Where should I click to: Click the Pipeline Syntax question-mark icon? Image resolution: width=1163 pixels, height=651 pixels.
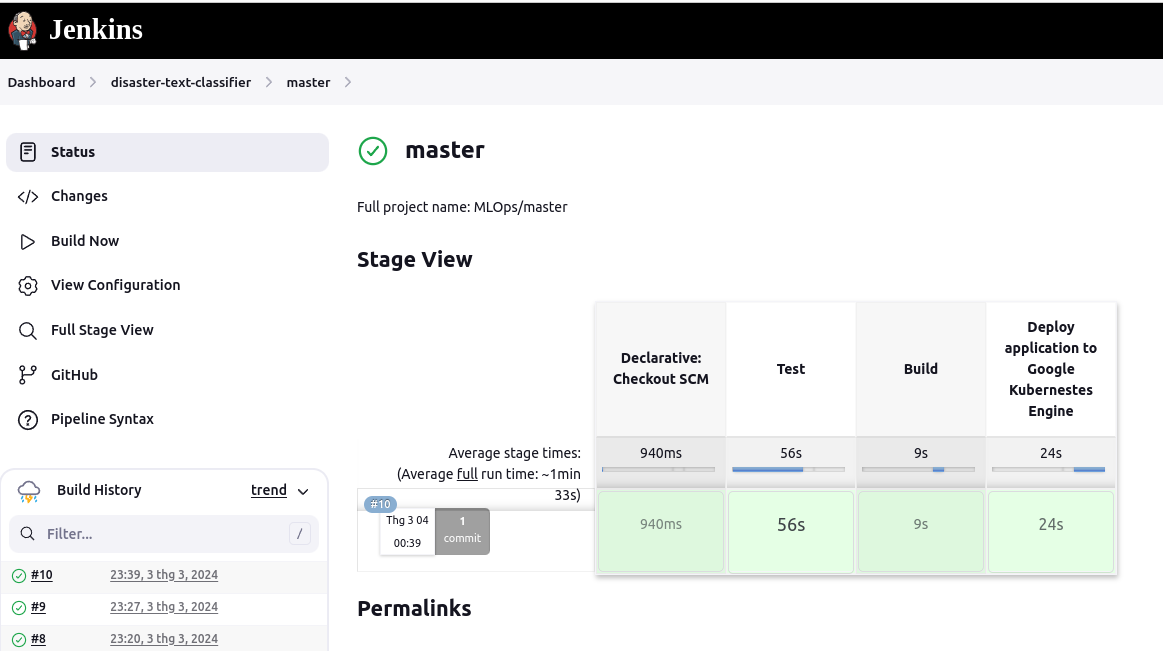pyautogui.click(x=27, y=420)
